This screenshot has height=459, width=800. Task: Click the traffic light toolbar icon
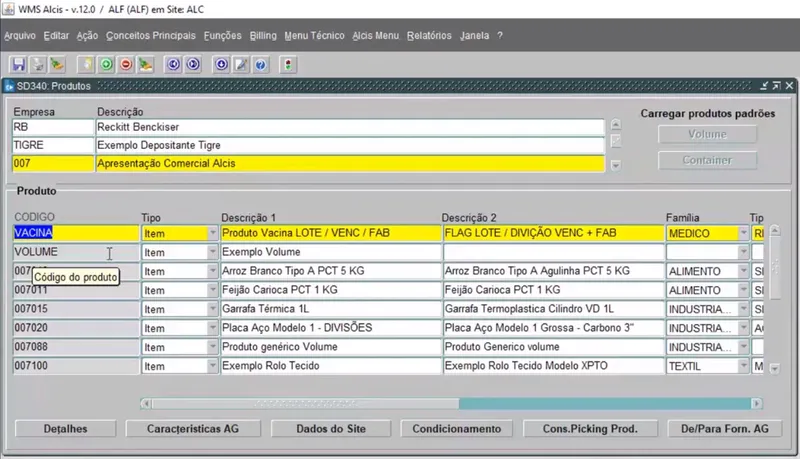coord(288,65)
